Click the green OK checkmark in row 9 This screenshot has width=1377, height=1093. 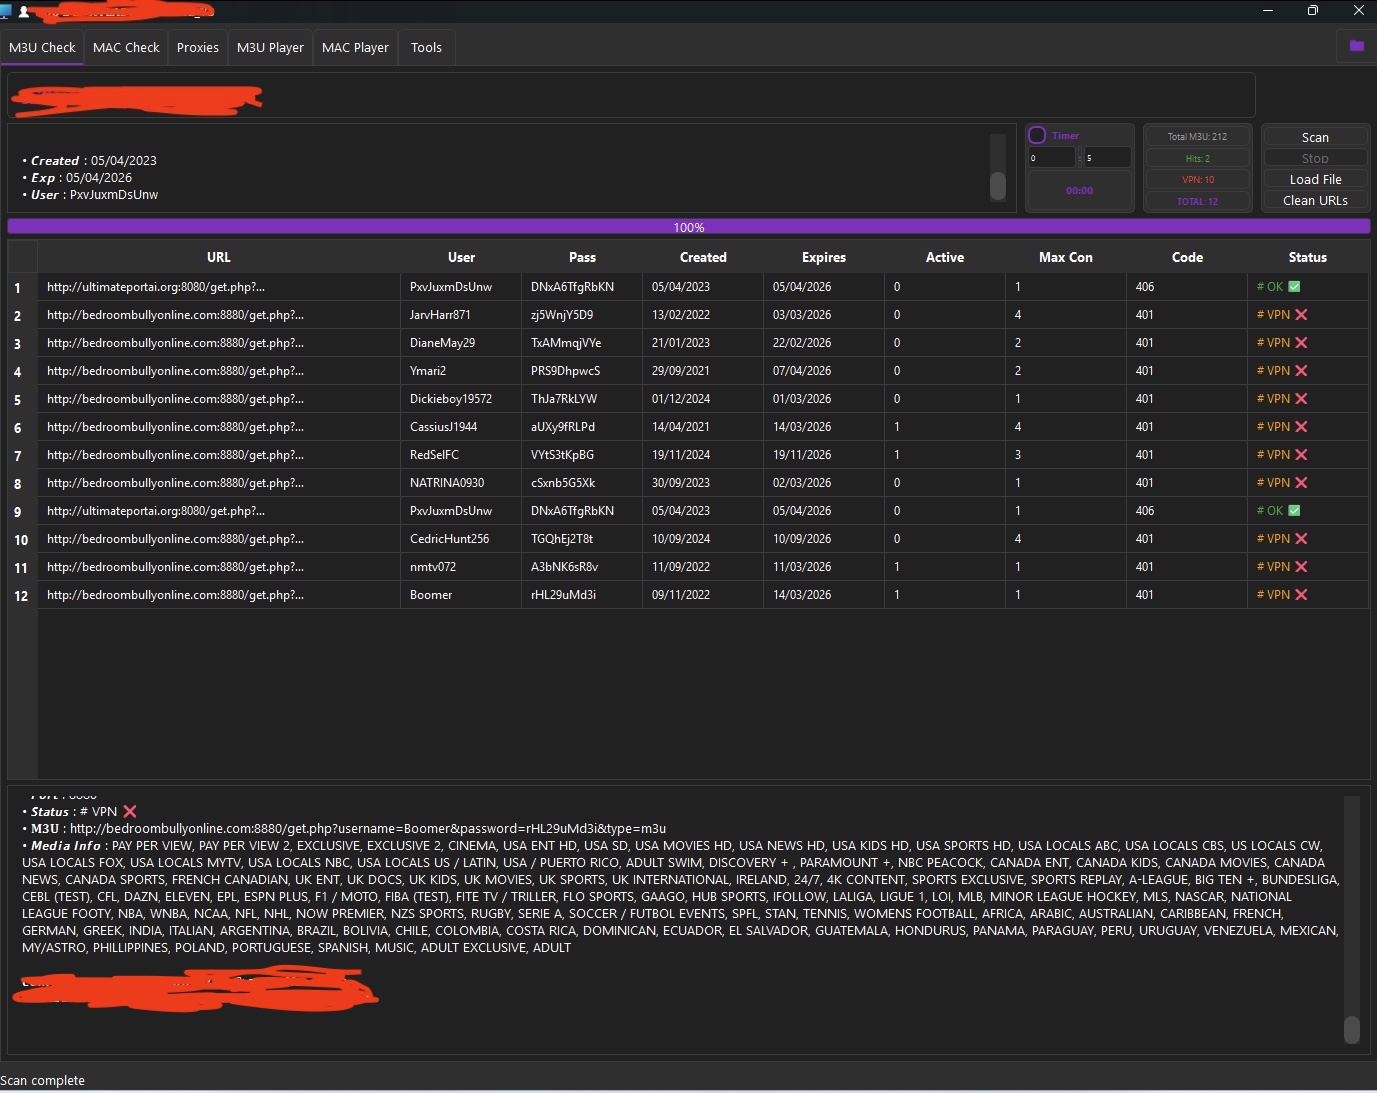[1294, 511]
